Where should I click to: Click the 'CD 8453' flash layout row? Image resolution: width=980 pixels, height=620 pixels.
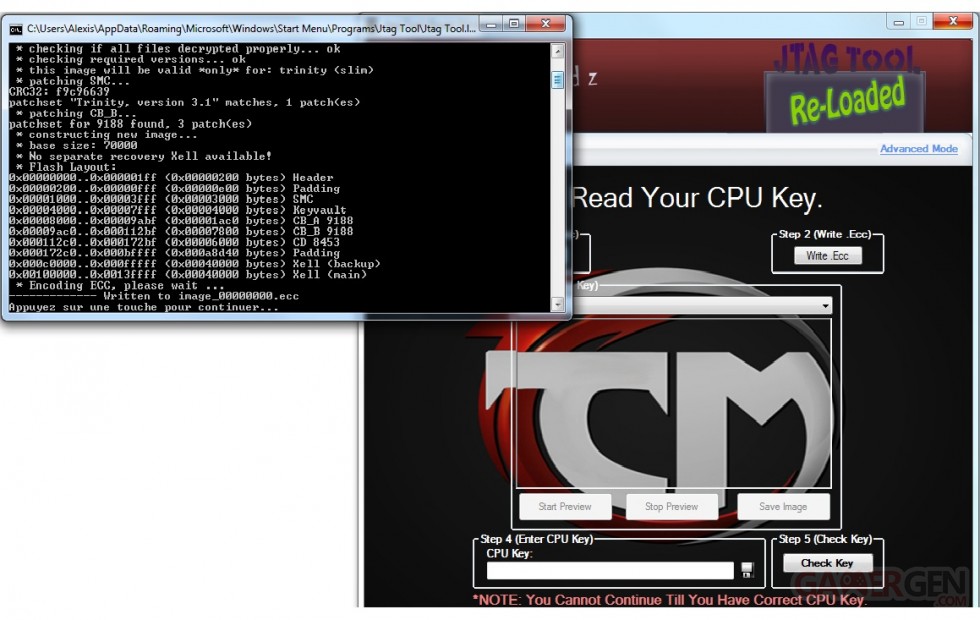pyautogui.click(x=174, y=242)
